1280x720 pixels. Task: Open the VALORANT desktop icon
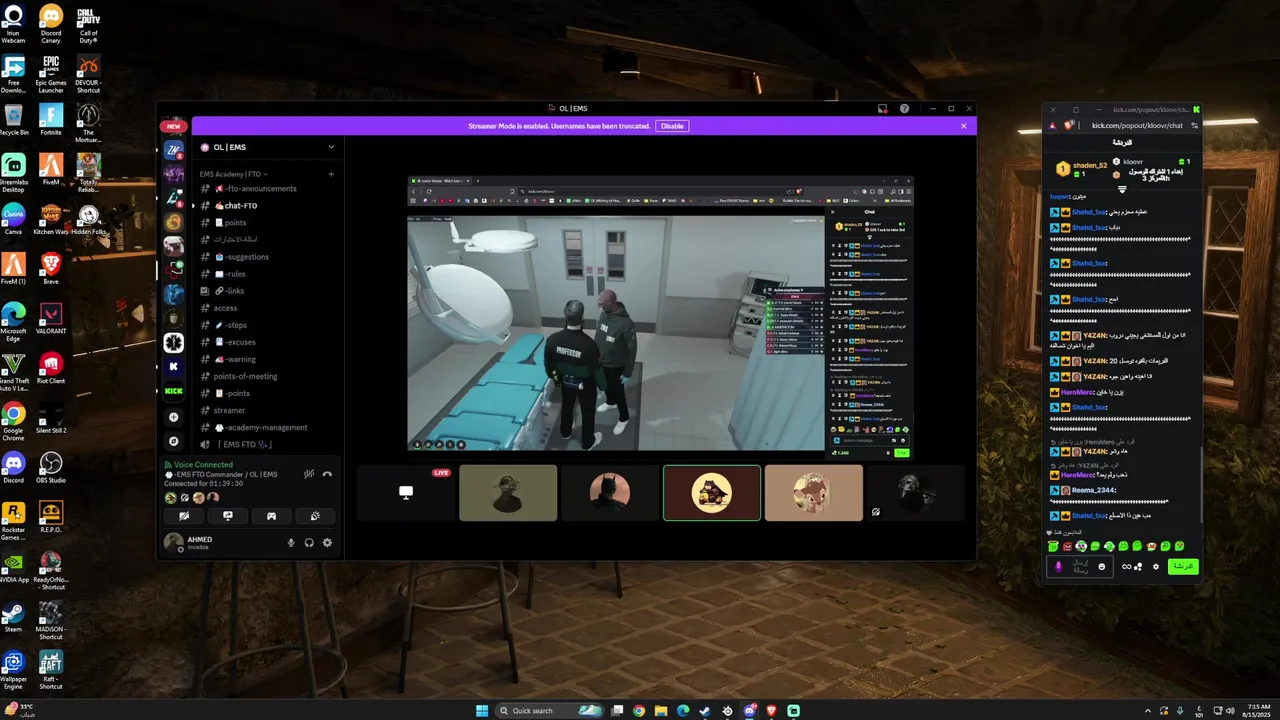[x=51, y=319]
